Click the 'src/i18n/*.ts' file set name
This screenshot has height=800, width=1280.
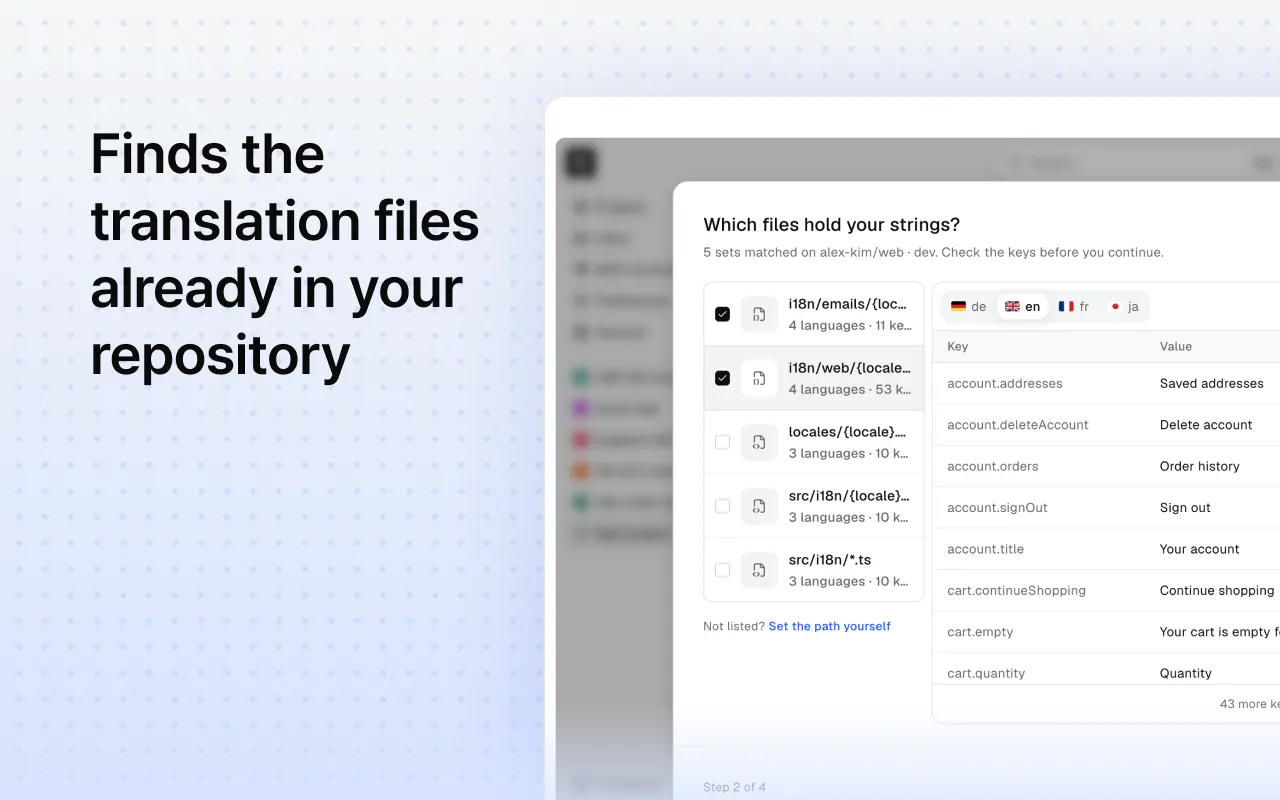point(829,560)
